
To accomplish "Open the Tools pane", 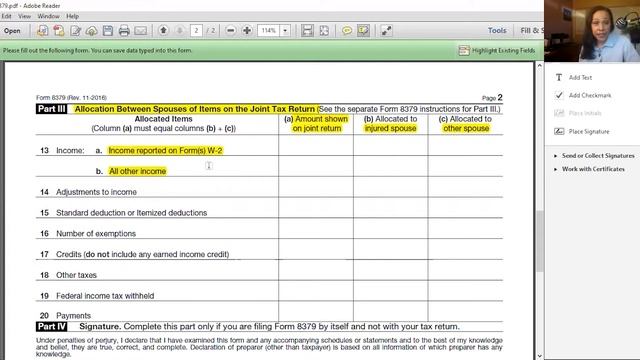I will point(497,31).
